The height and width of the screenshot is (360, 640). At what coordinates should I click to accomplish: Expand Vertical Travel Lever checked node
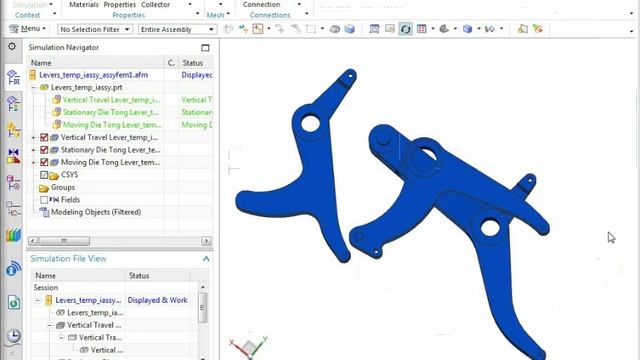(x=34, y=138)
